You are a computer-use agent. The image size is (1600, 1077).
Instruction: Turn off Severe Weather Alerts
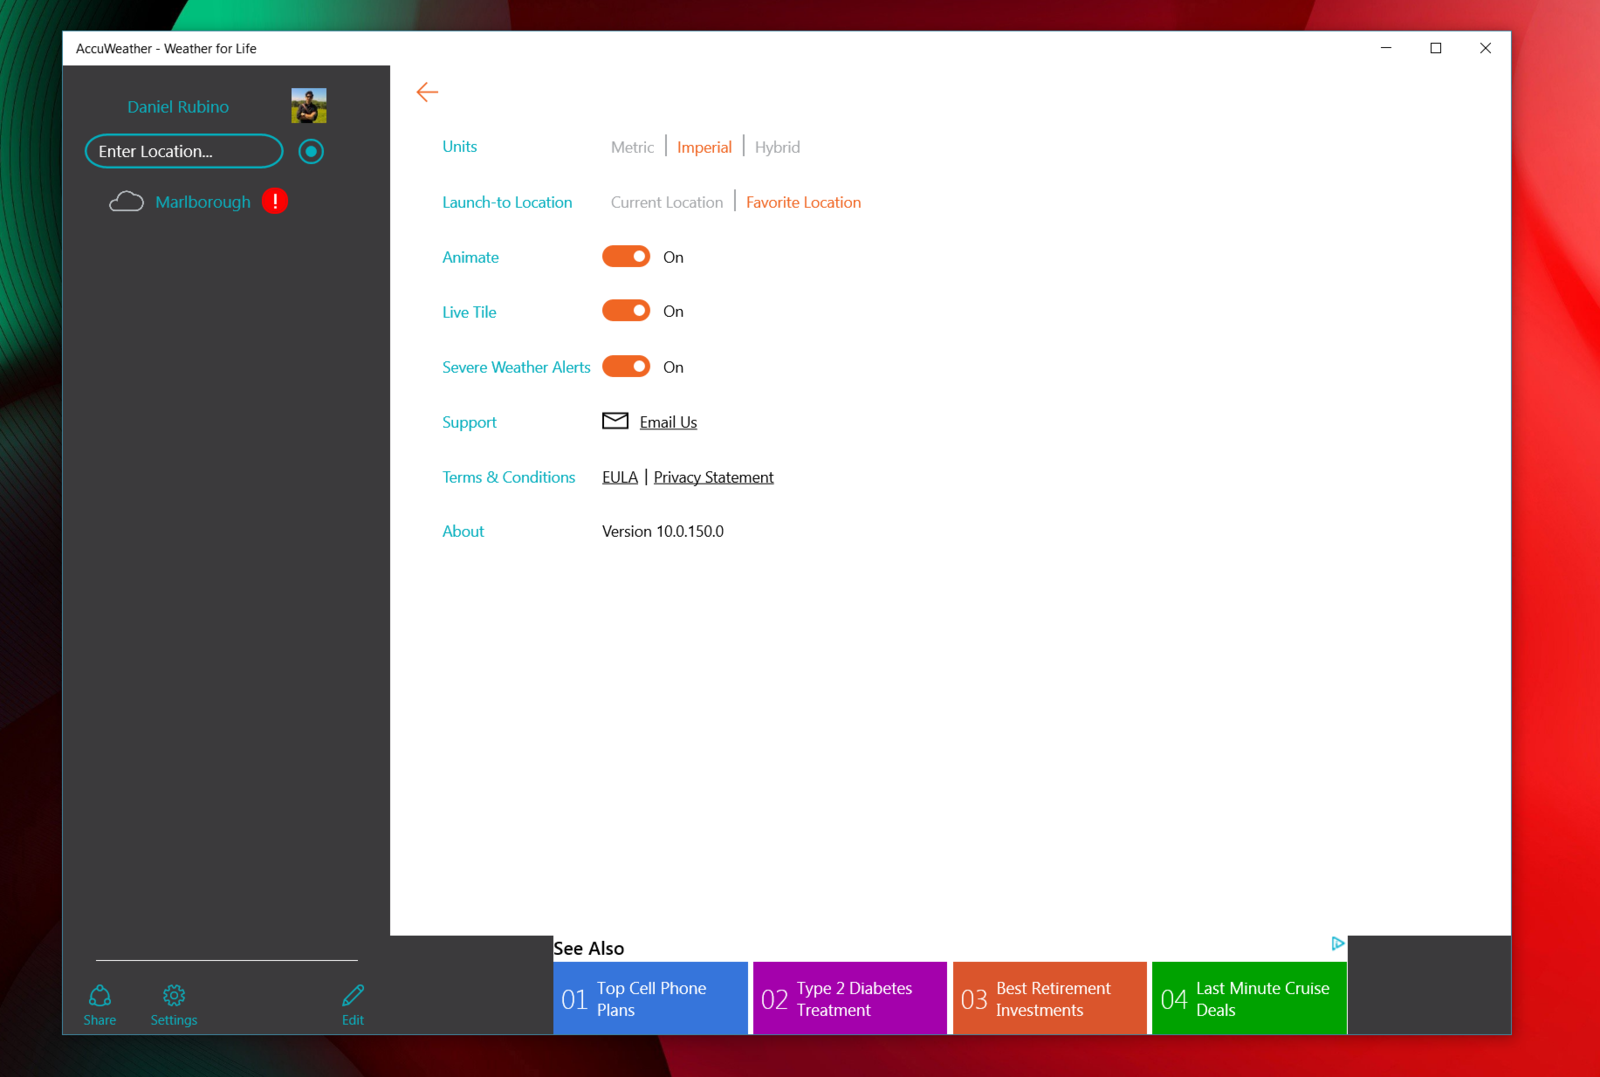pyautogui.click(x=626, y=366)
